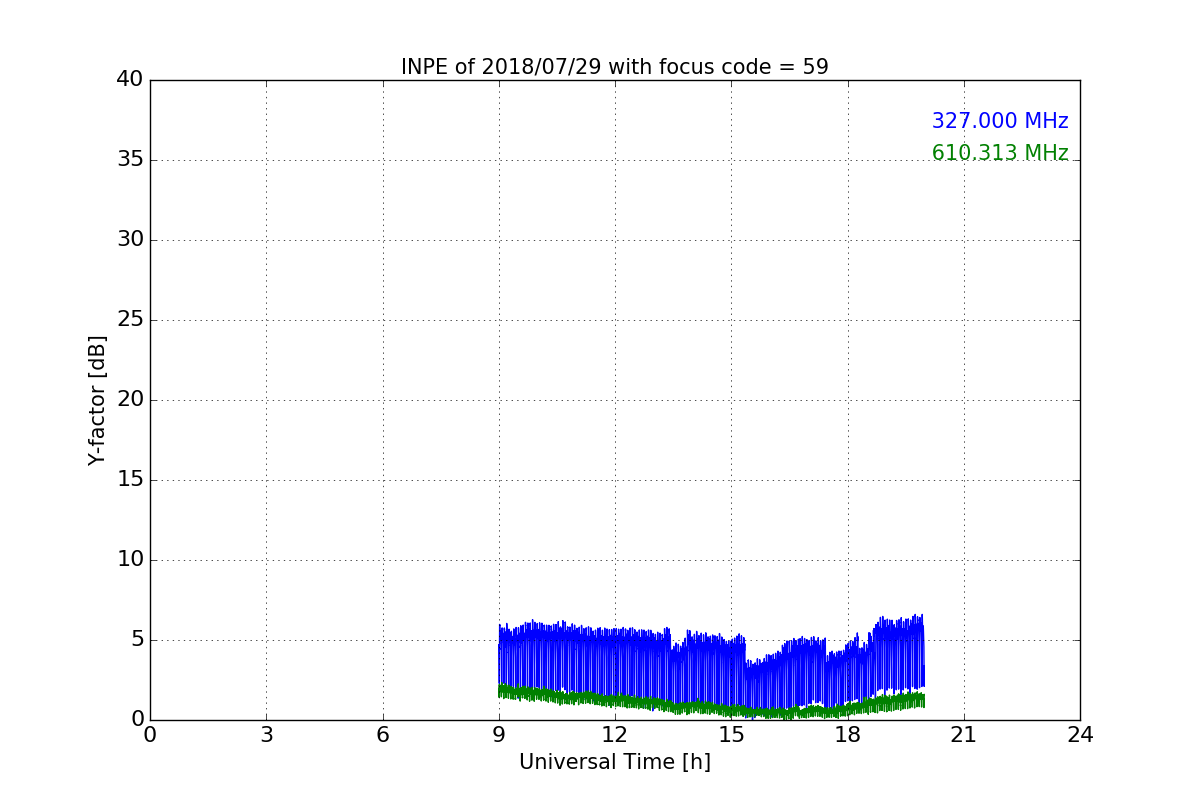
Task: Click the y-axis tick label '35'
Action: 130,160
